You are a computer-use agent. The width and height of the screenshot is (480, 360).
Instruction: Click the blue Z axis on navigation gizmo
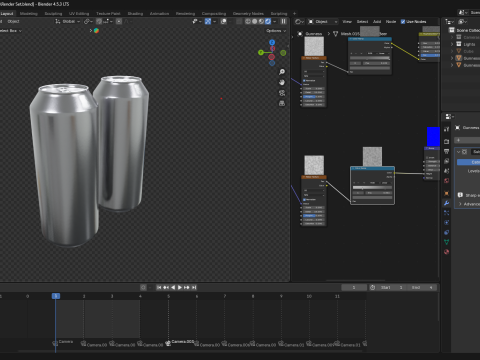pos(272,42)
